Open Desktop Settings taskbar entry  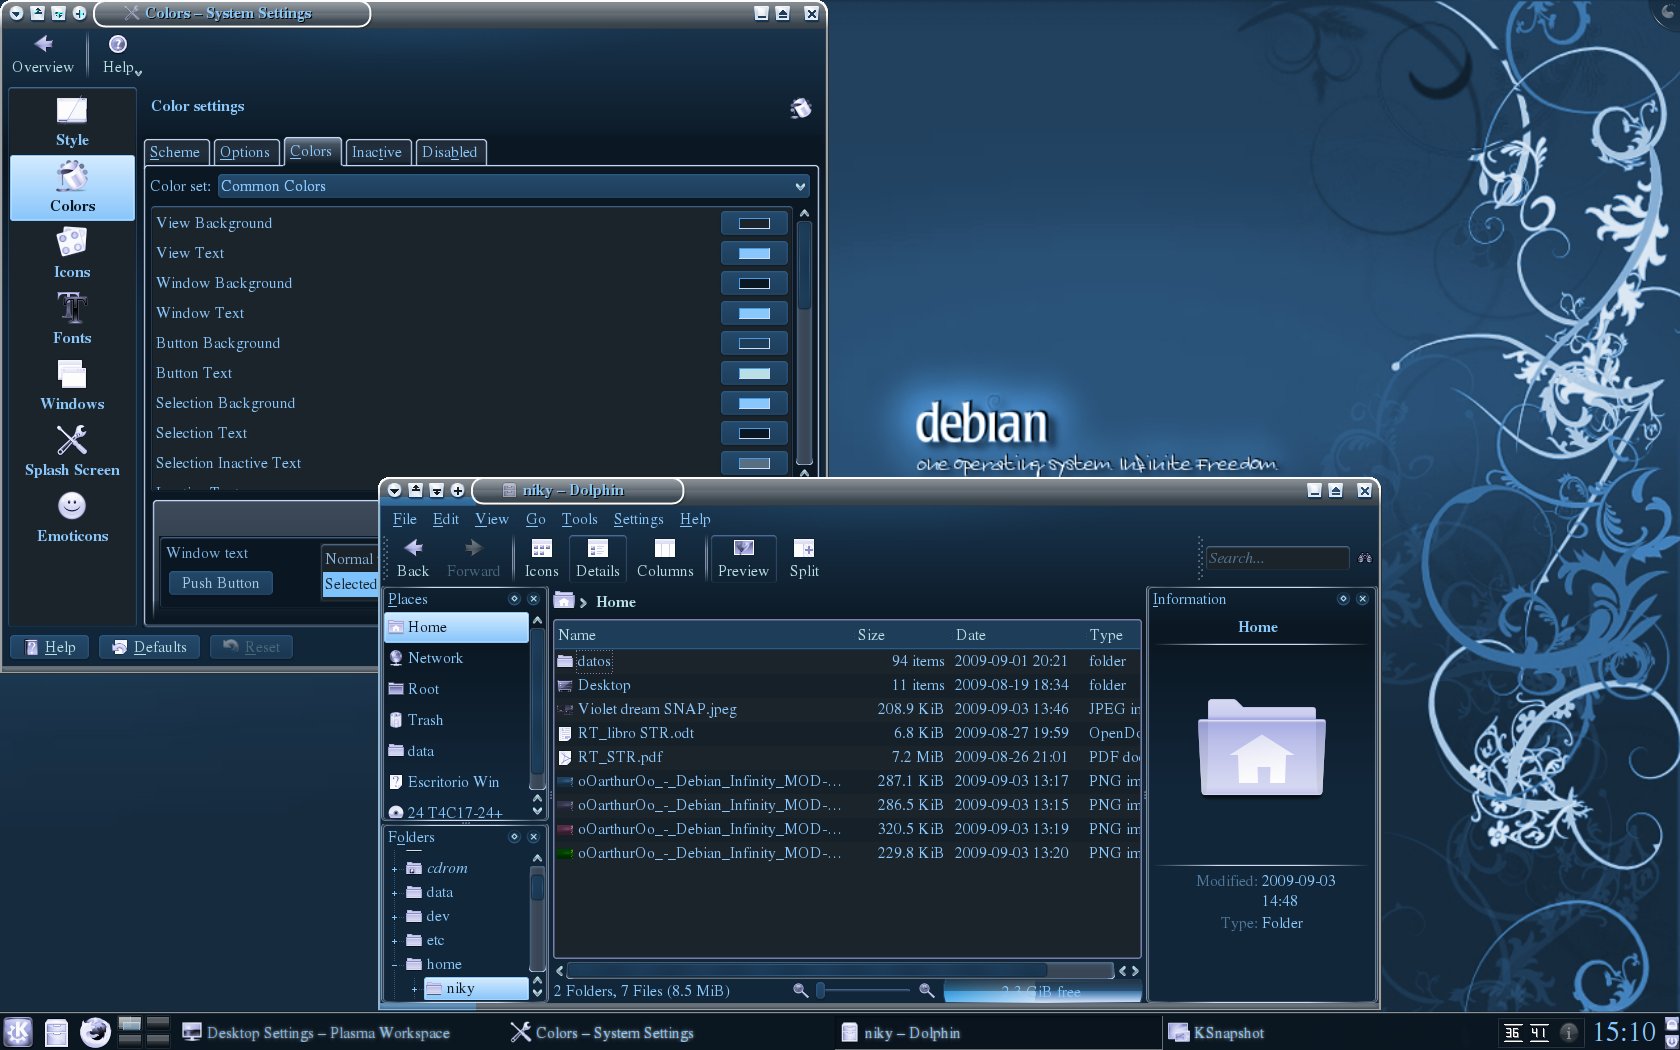coord(316,1033)
